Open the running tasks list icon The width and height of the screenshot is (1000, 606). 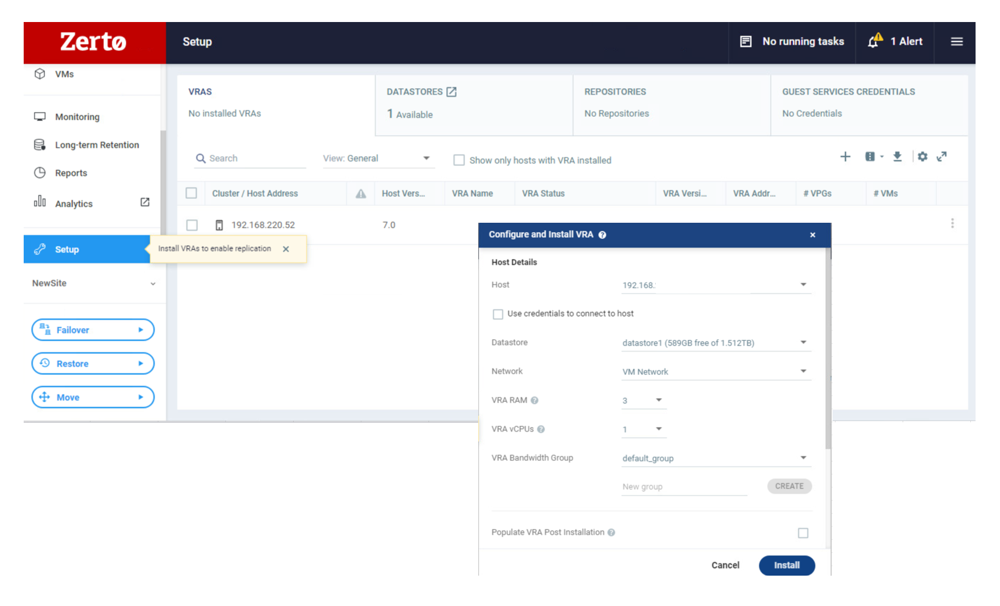click(x=746, y=41)
